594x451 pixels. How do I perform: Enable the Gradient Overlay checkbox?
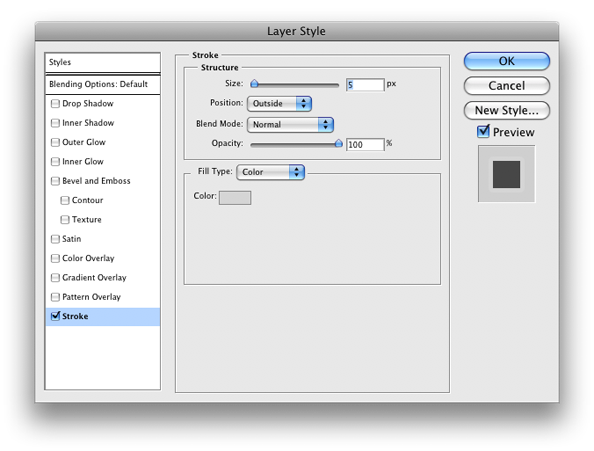[x=55, y=277]
